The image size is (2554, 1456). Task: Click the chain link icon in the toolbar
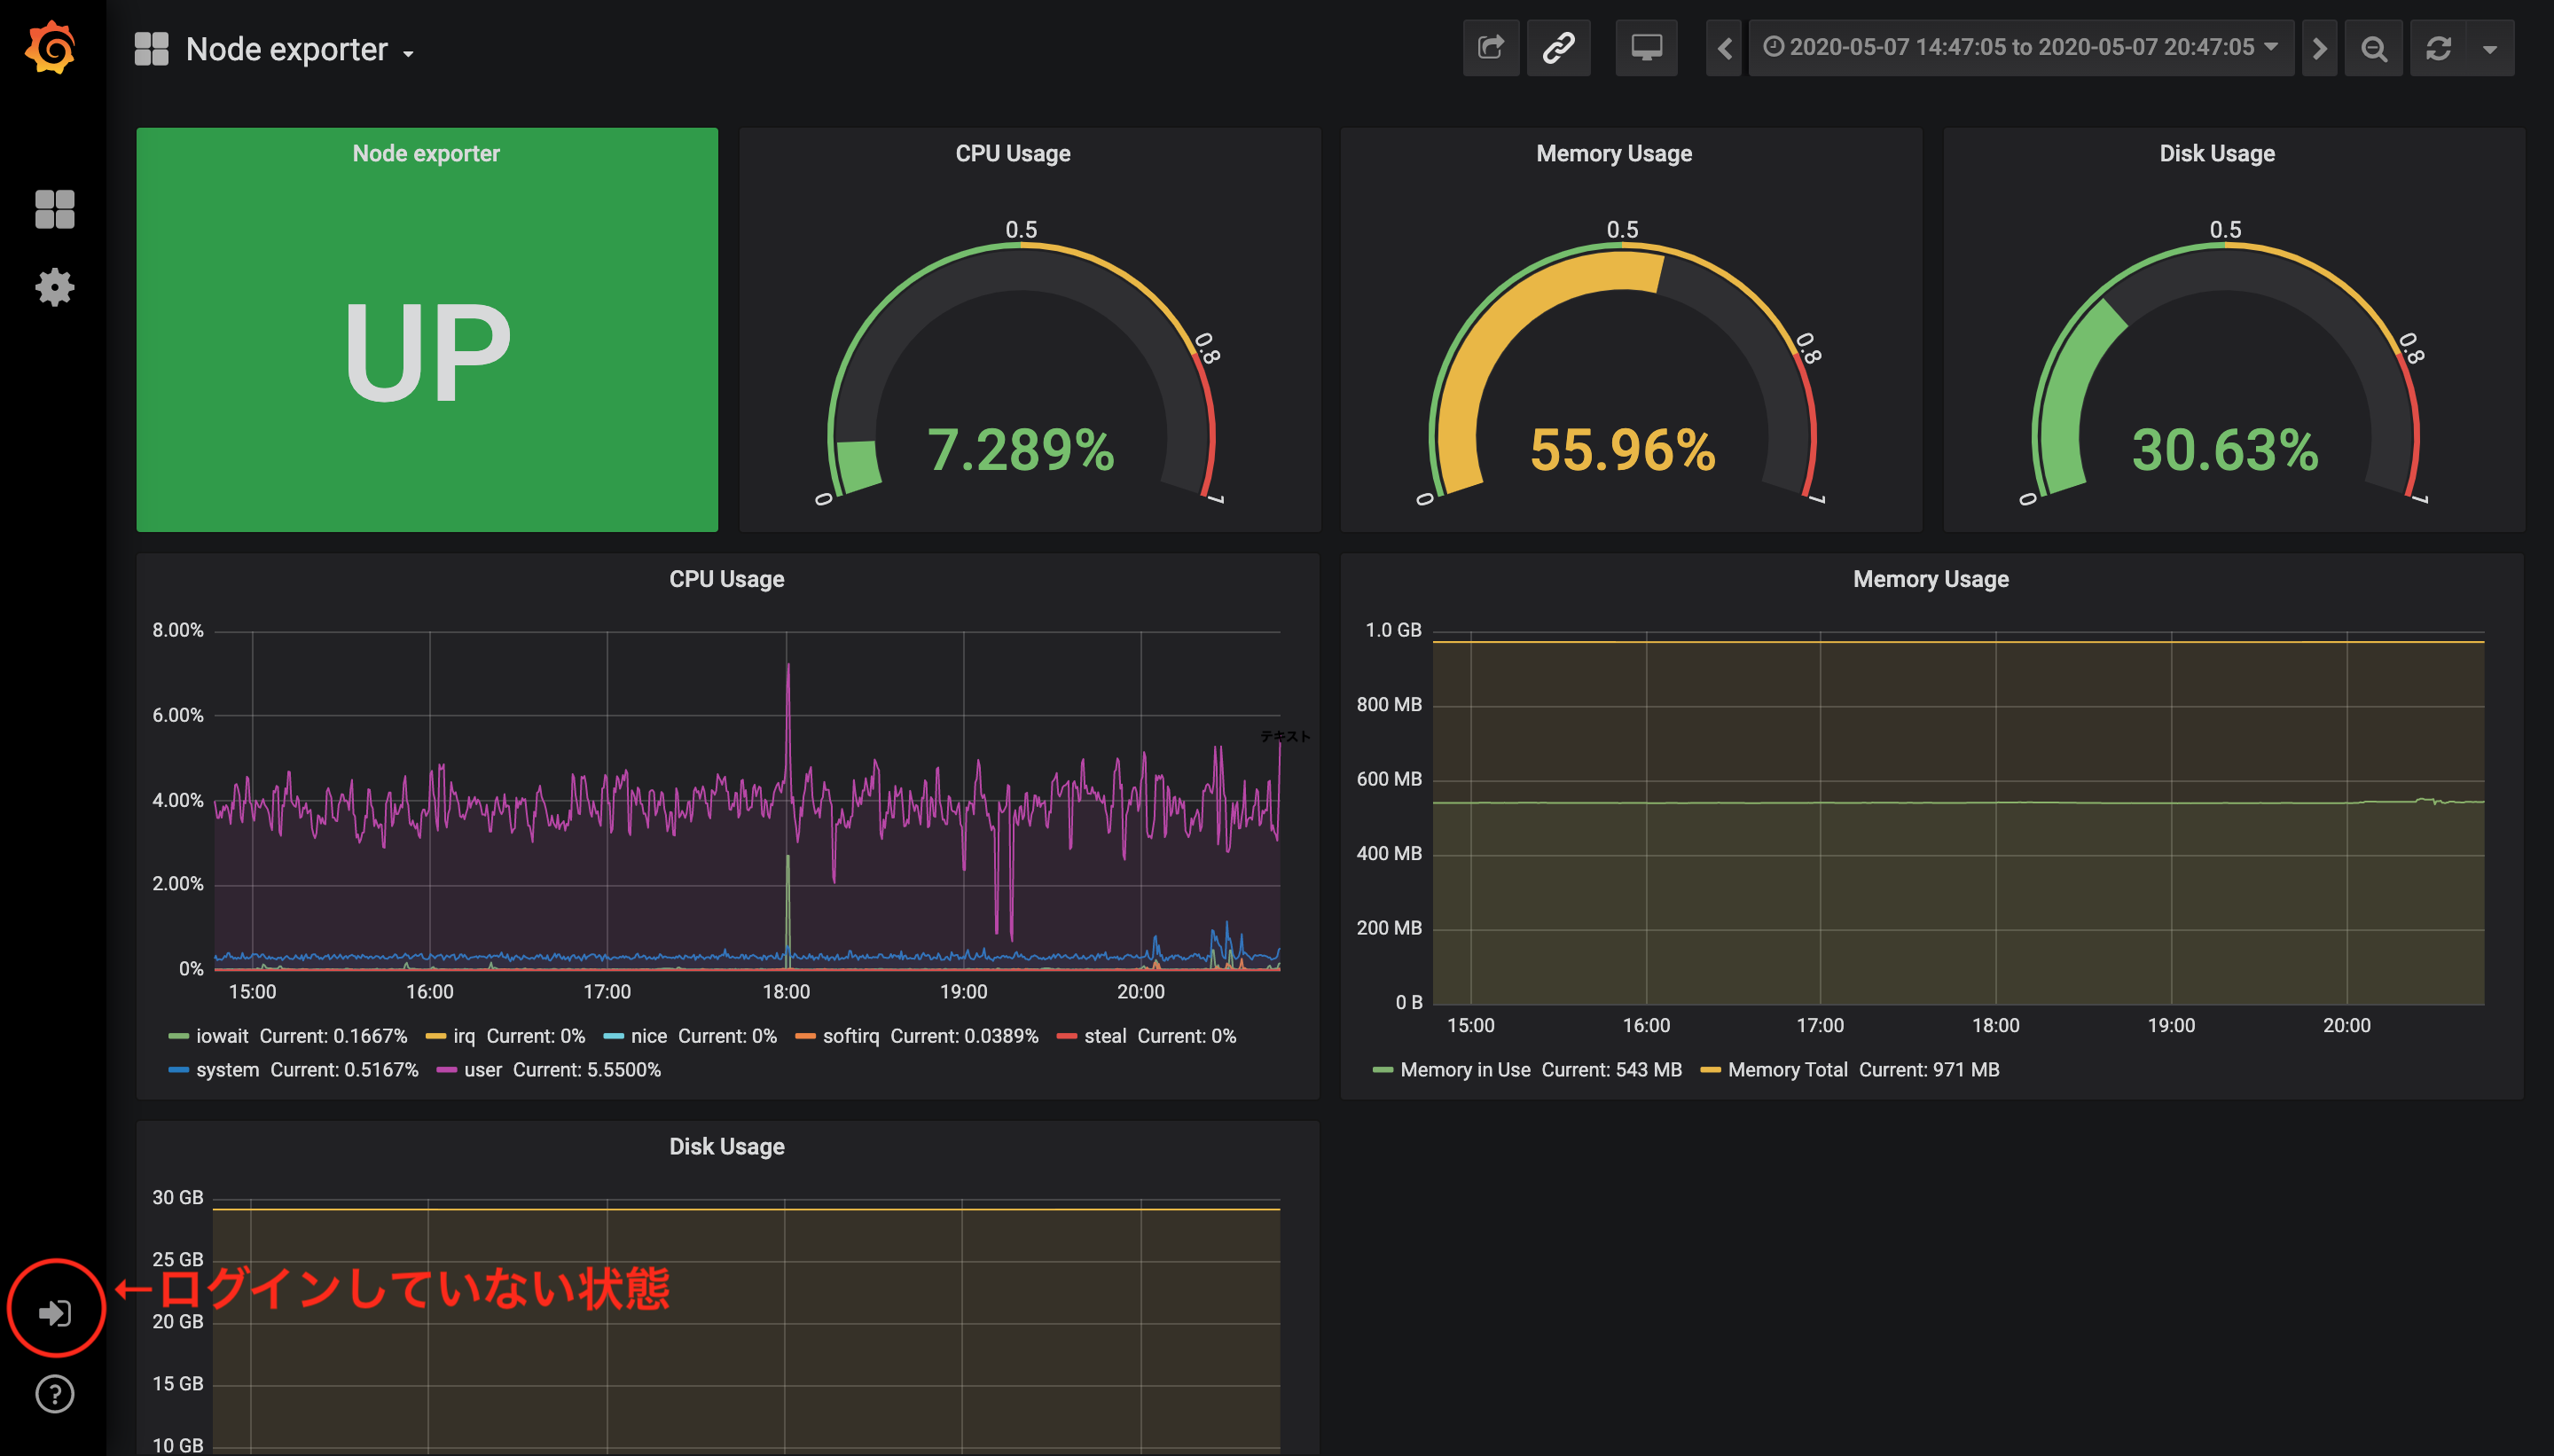1558,48
